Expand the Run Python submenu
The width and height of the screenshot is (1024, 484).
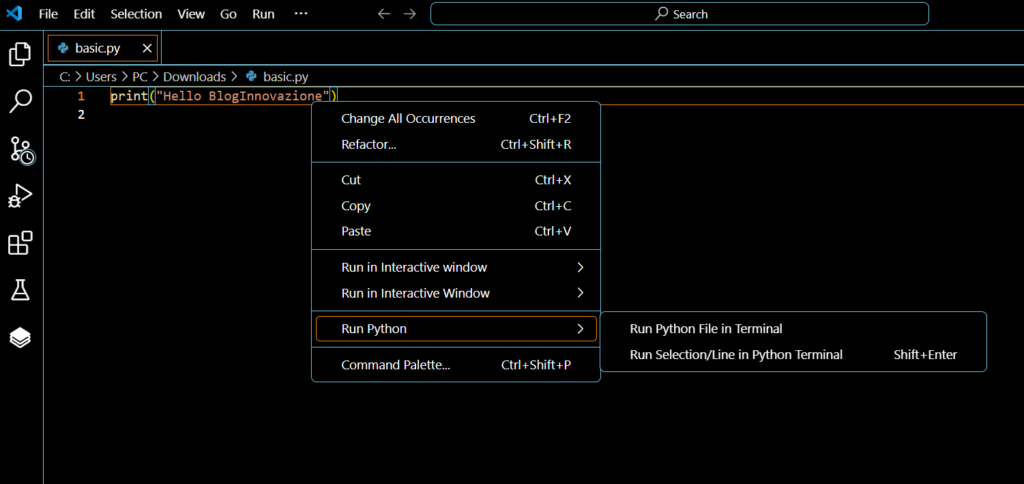pos(456,329)
